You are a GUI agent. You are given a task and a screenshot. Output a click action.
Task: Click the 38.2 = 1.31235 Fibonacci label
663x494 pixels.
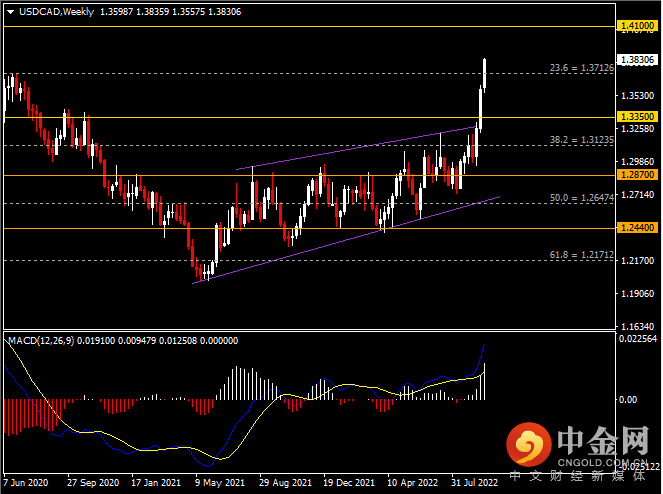click(x=581, y=140)
